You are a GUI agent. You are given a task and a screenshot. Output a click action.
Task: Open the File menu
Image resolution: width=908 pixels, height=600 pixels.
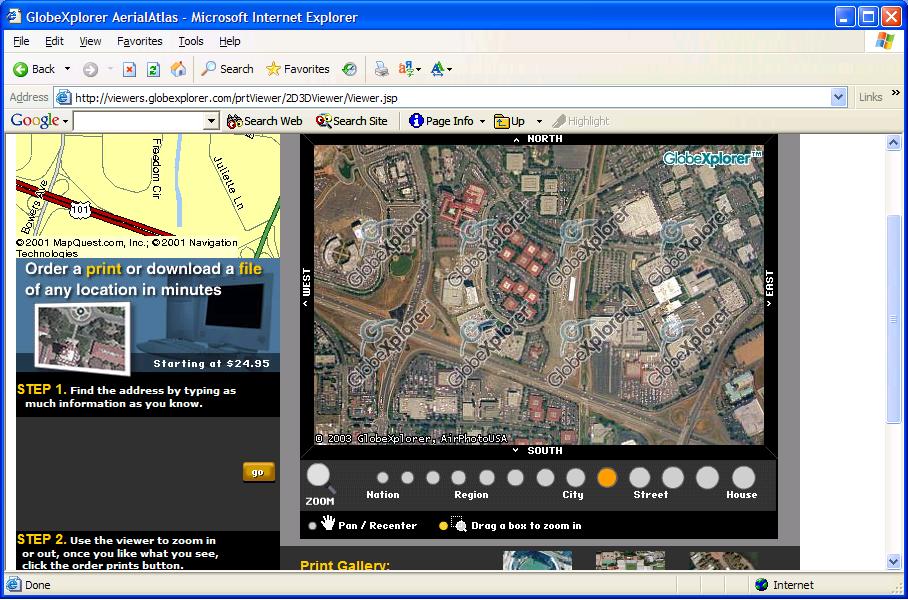pos(21,41)
